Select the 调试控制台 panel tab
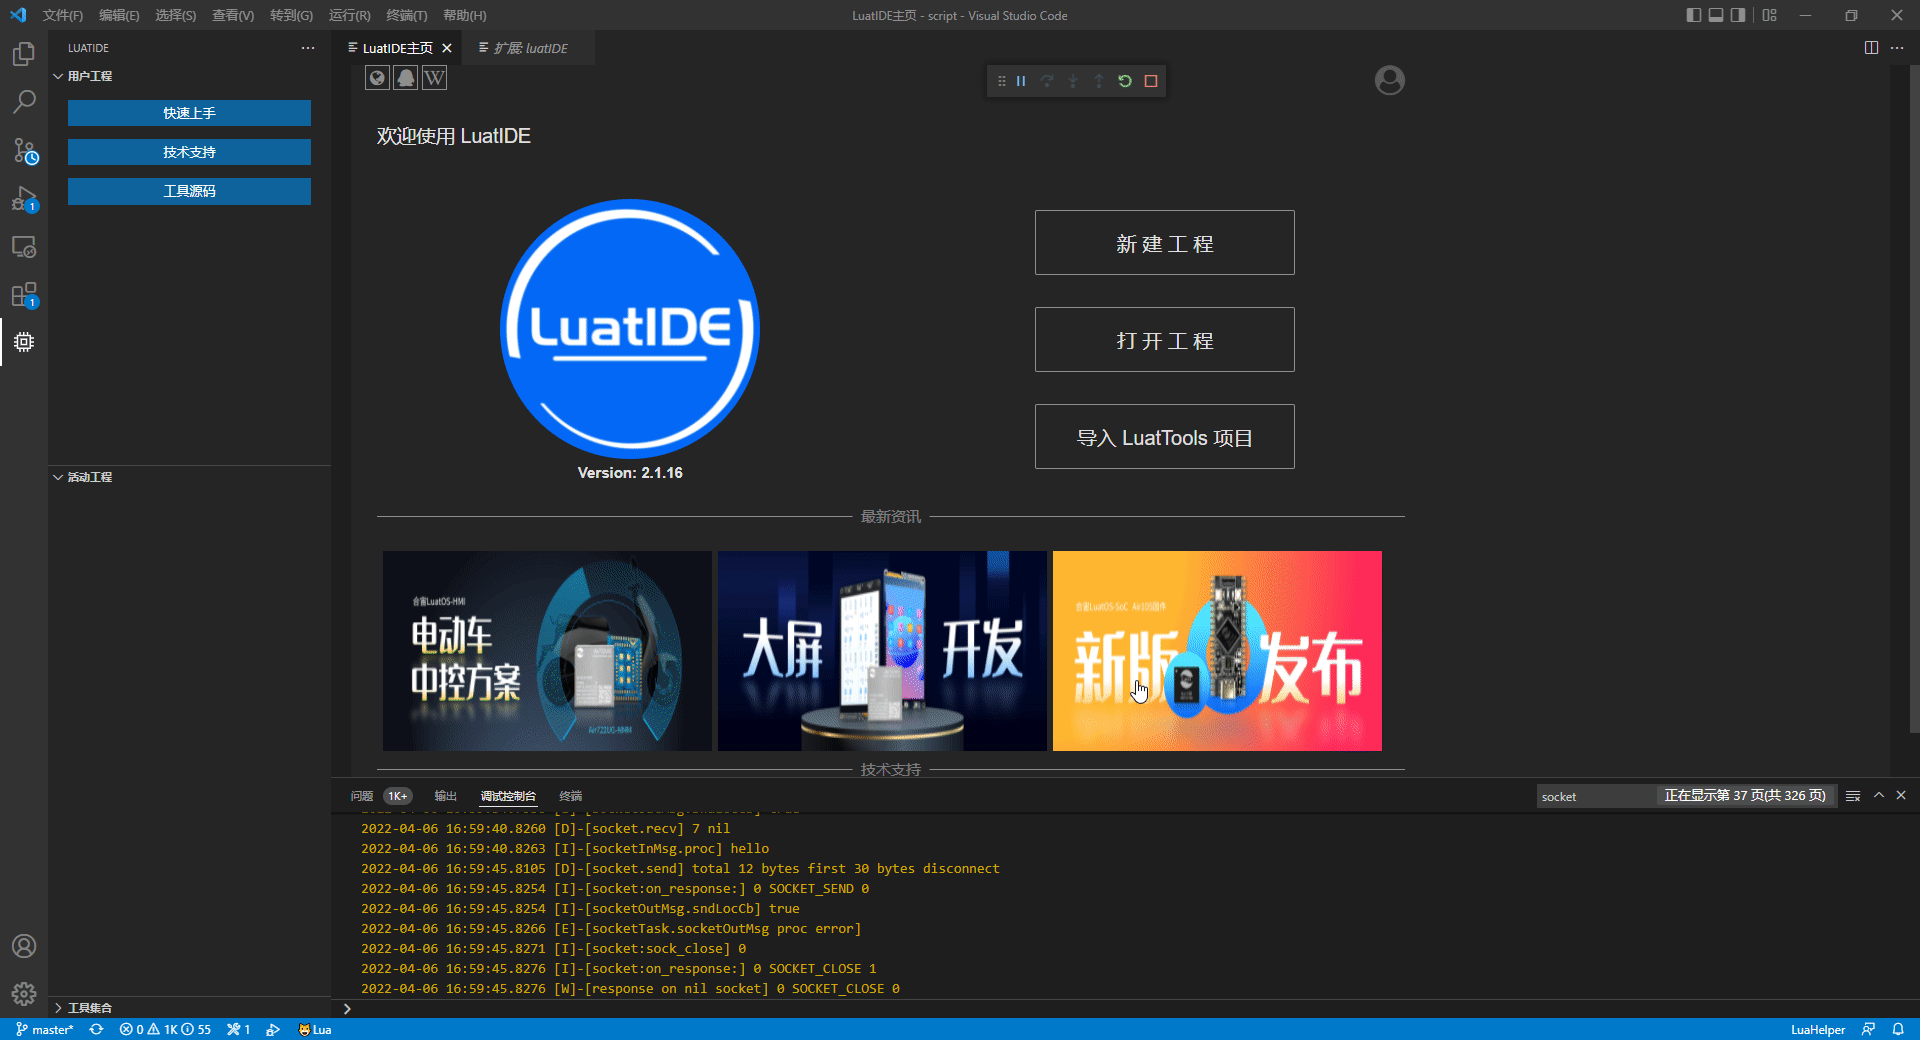 [508, 796]
